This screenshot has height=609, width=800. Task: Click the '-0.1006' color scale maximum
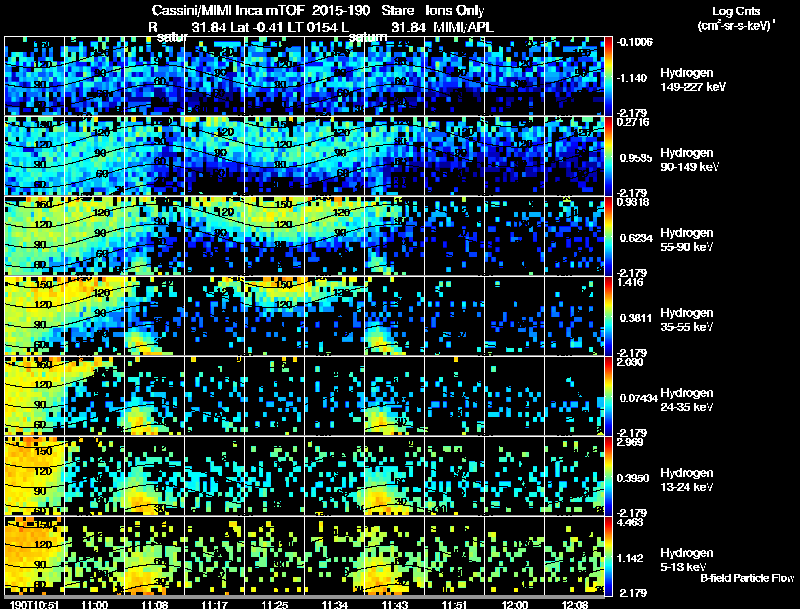click(x=635, y=42)
